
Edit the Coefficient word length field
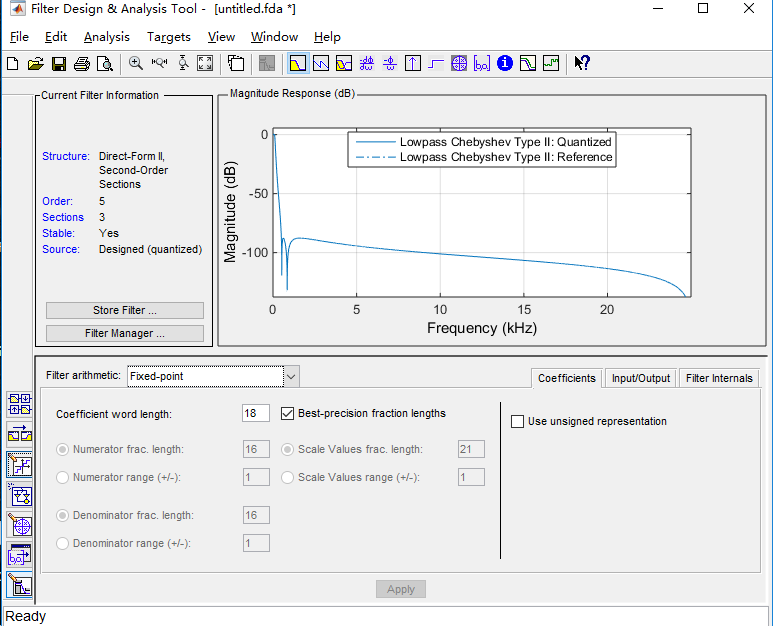(256, 413)
